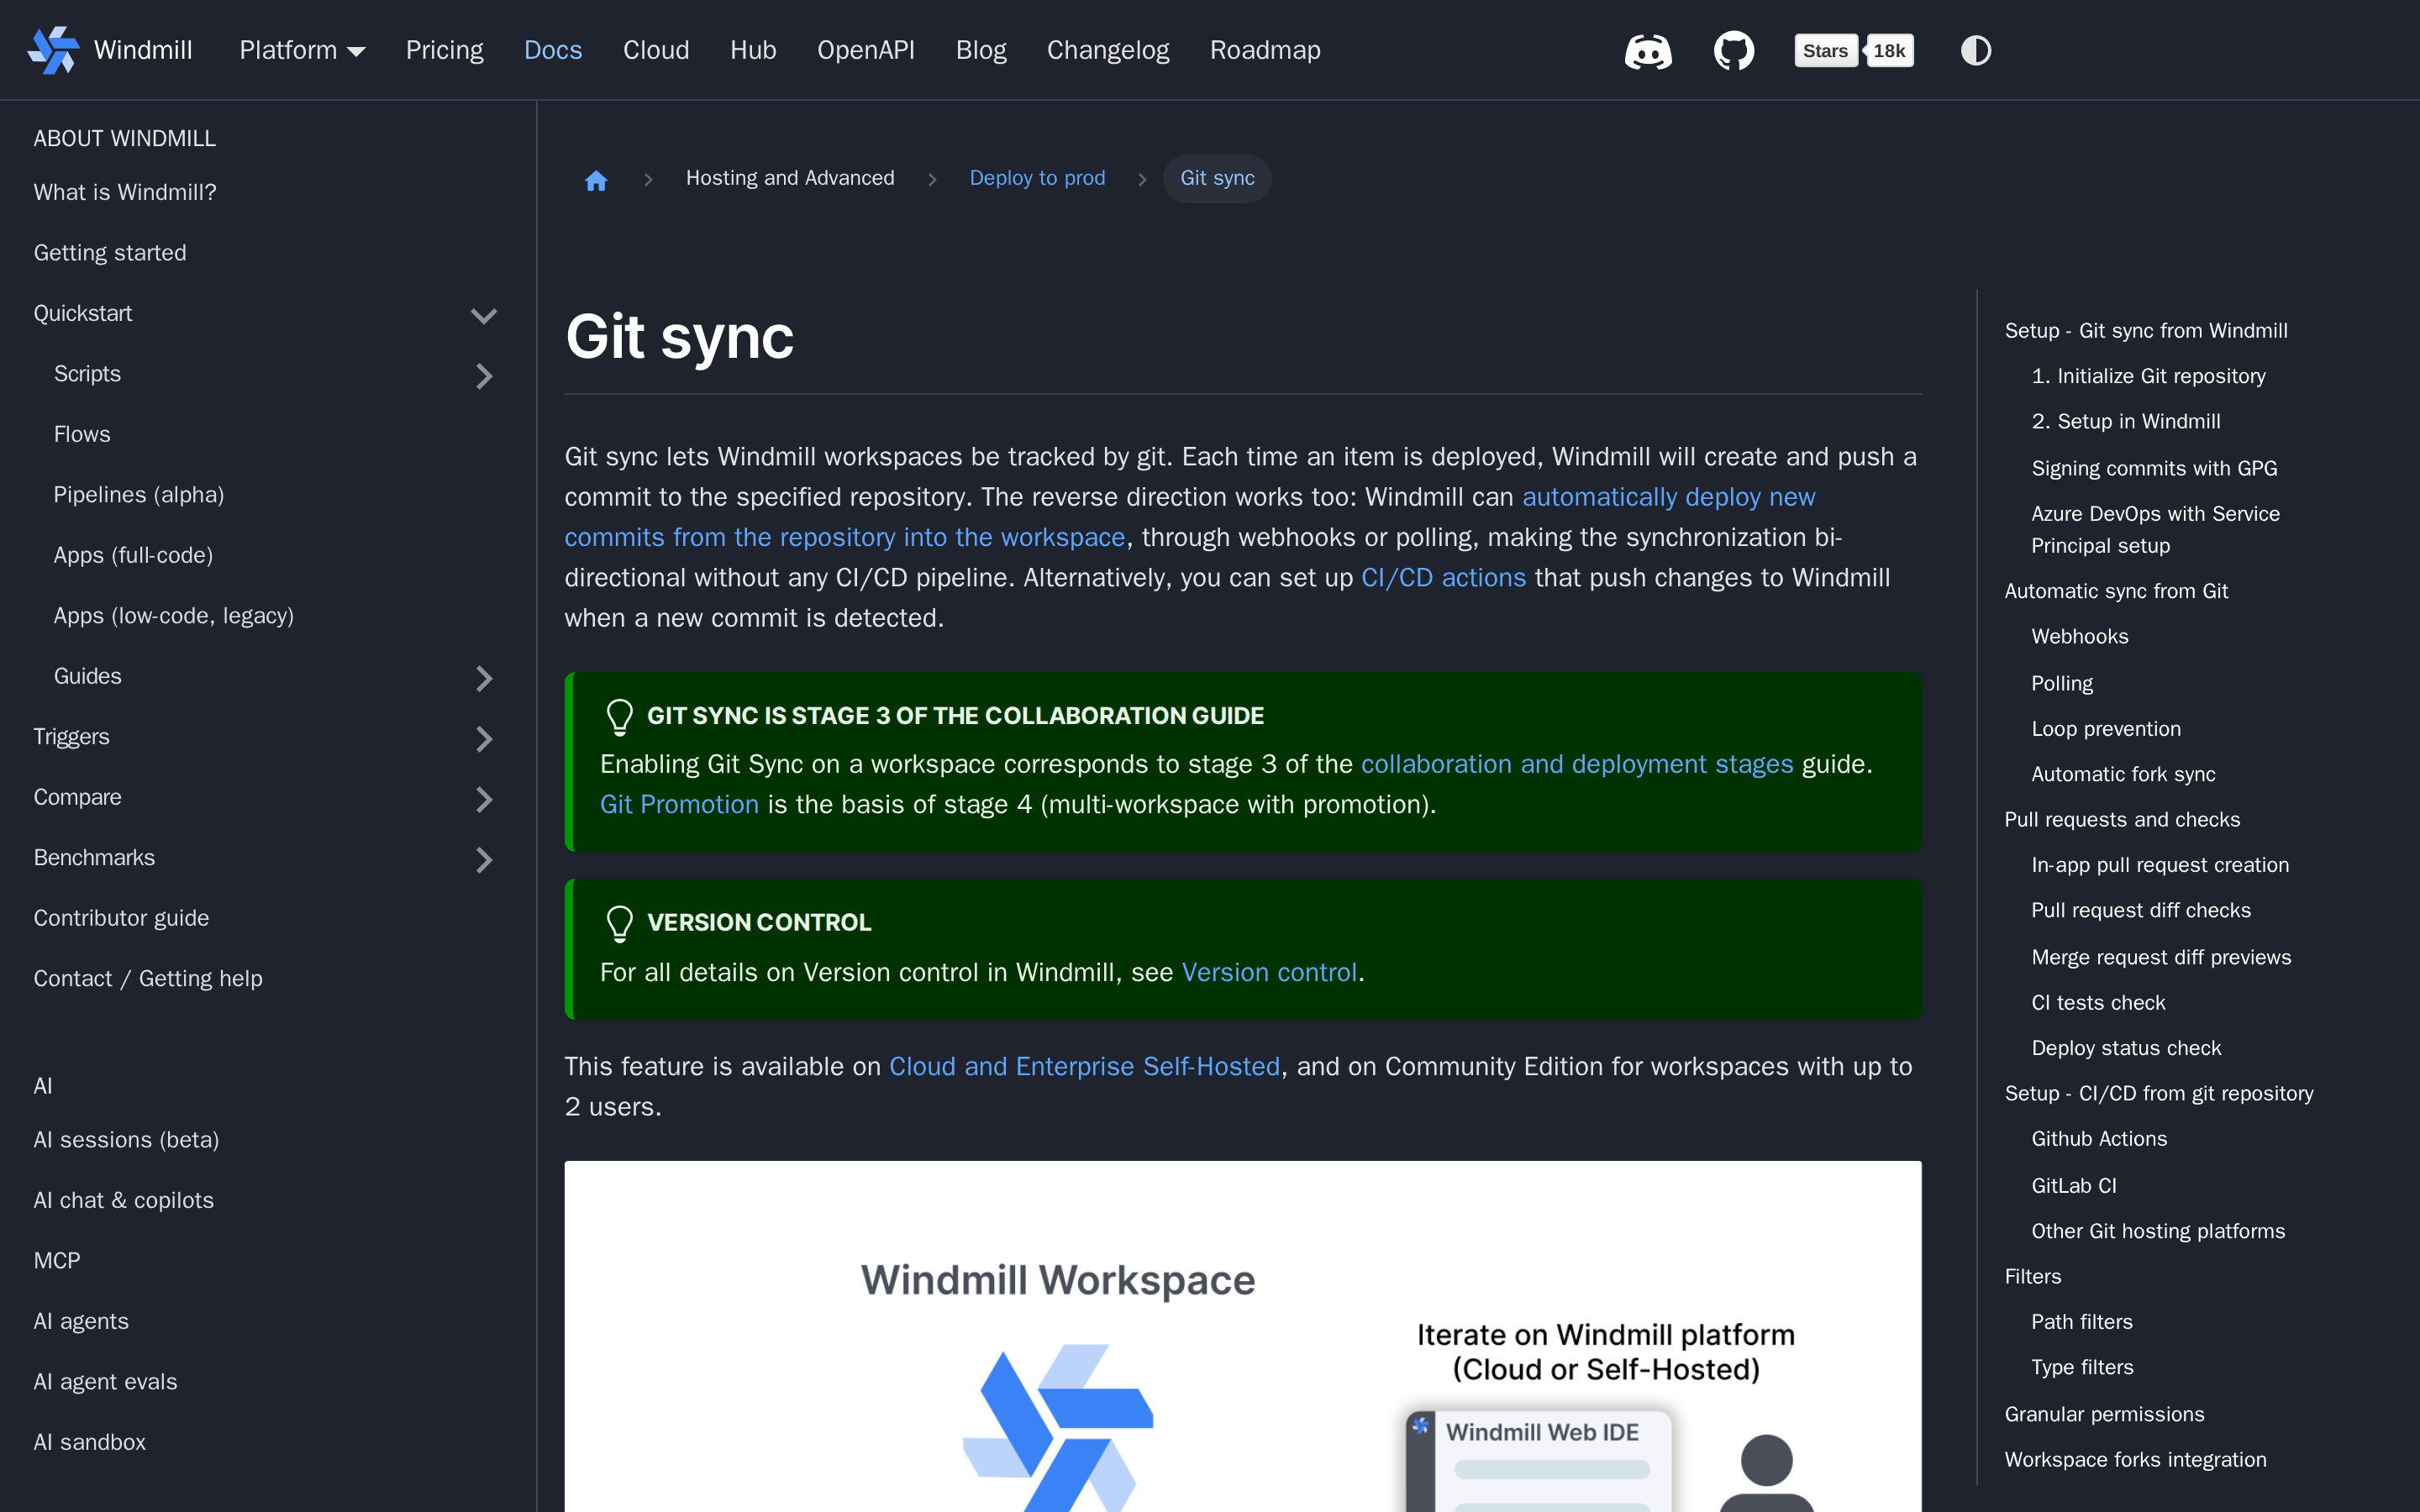This screenshot has height=1512, width=2420.
Task: Jump to Signing commits with GPG
Action: pos(2154,468)
